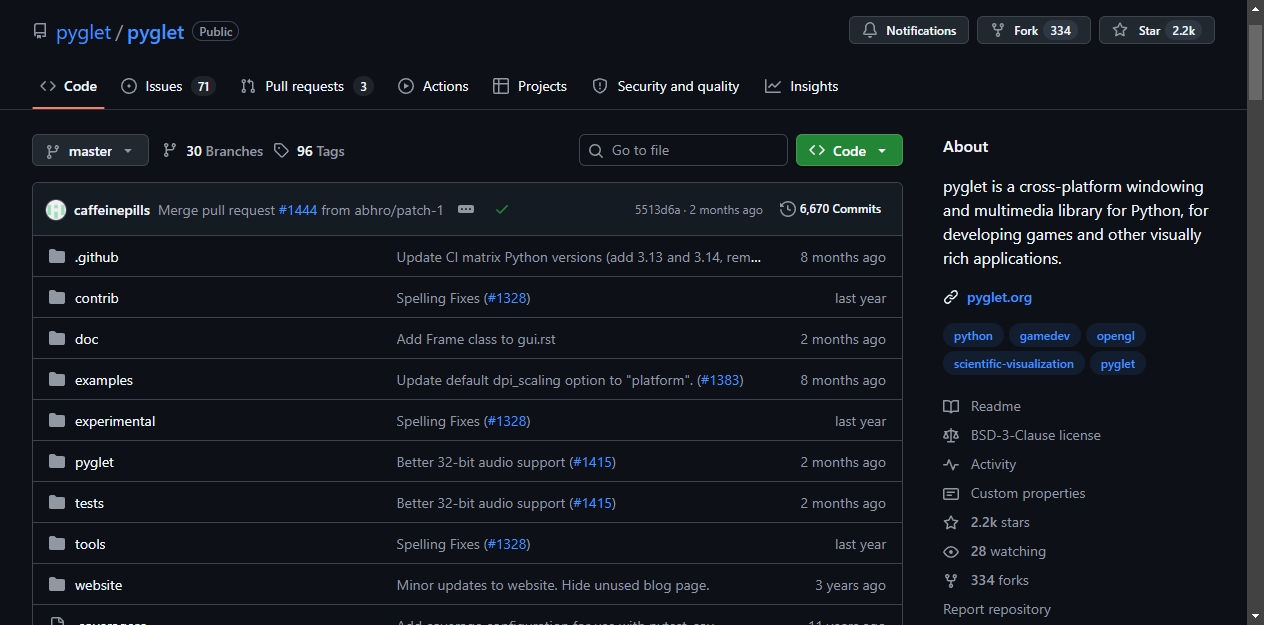Viewport: 1264px width, 625px height.
Task: Open the pyglet owner link in header
Action: (x=84, y=32)
